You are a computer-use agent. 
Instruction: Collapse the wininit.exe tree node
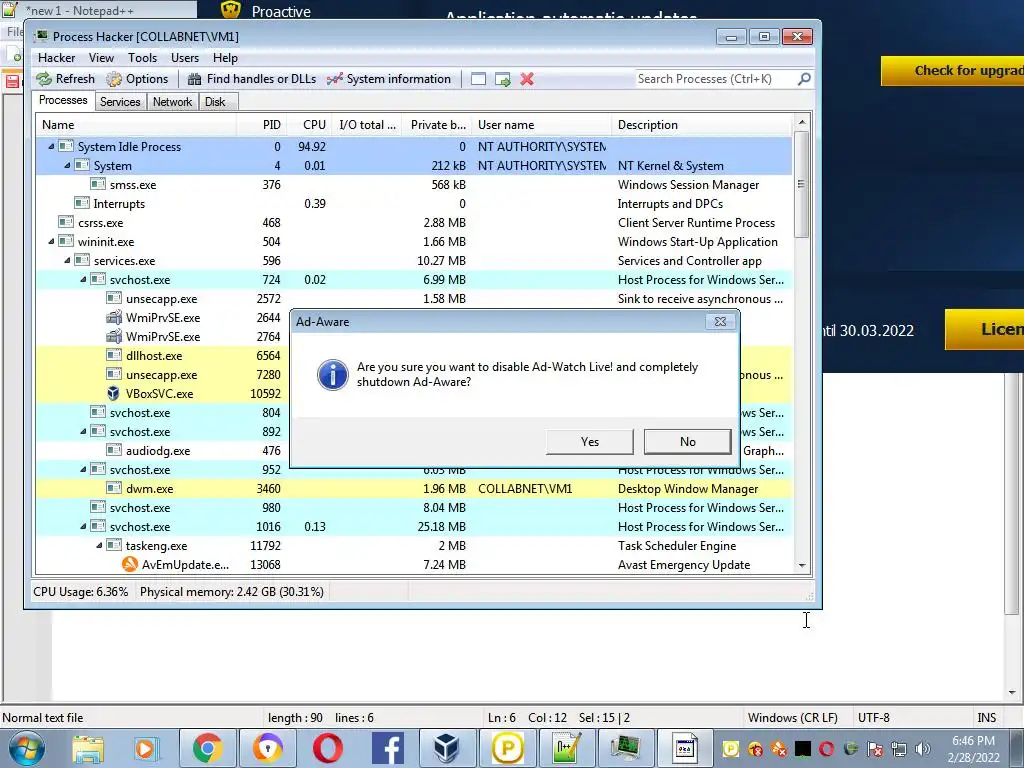pos(52,242)
